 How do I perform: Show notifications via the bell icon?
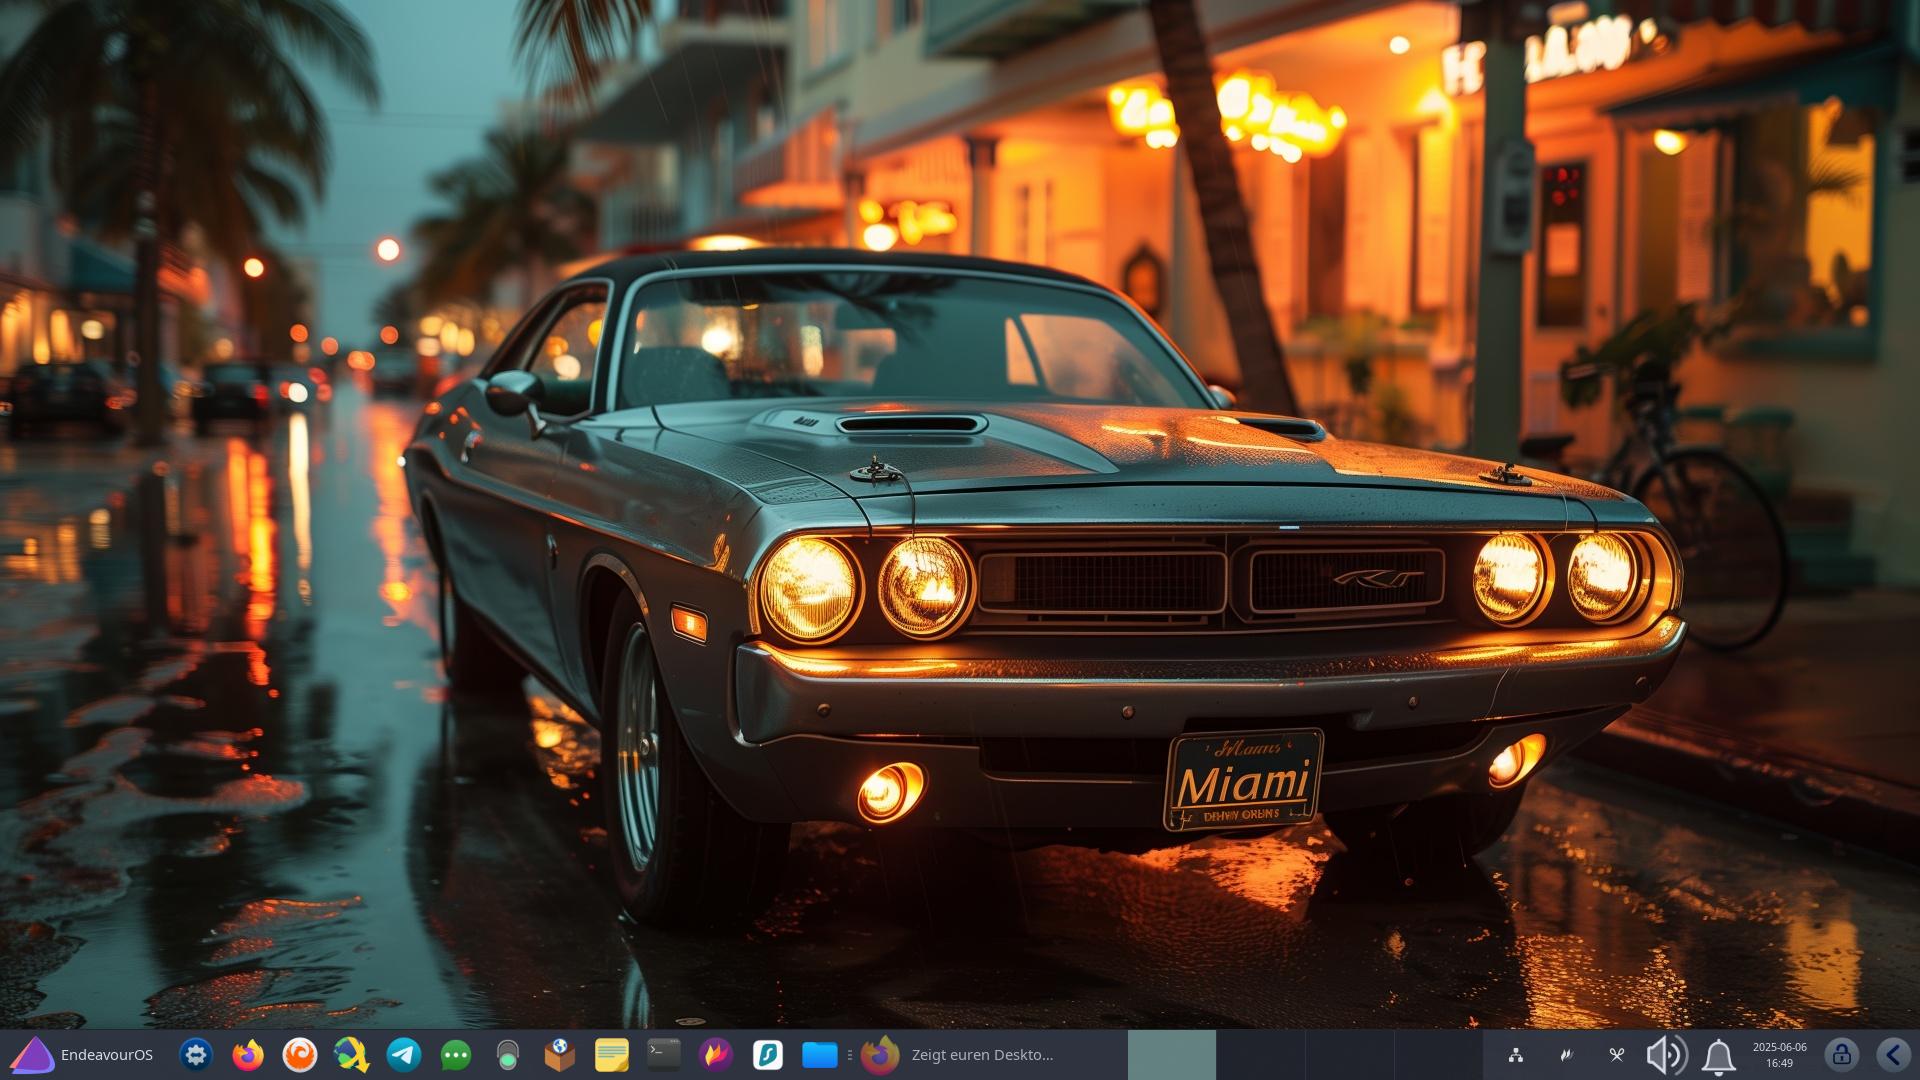click(1719, 1055)
